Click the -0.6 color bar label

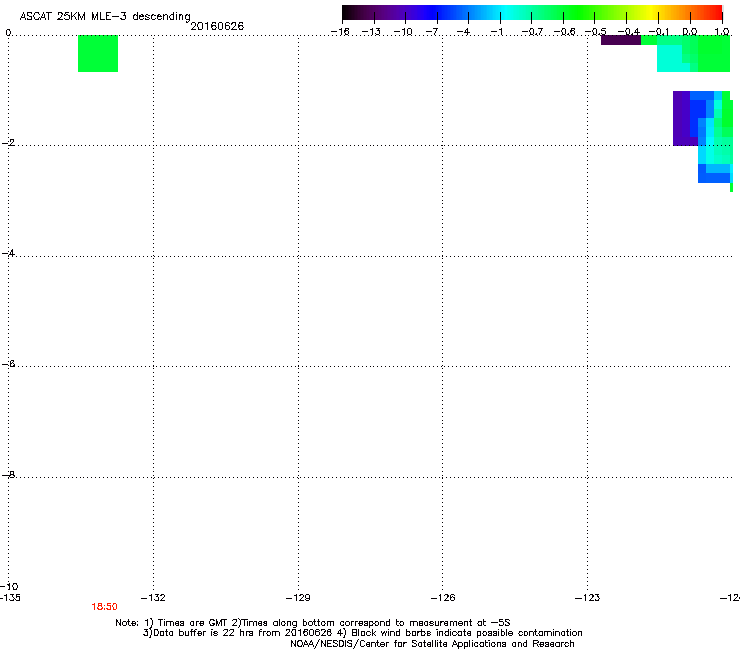click(x=564, y=32)
